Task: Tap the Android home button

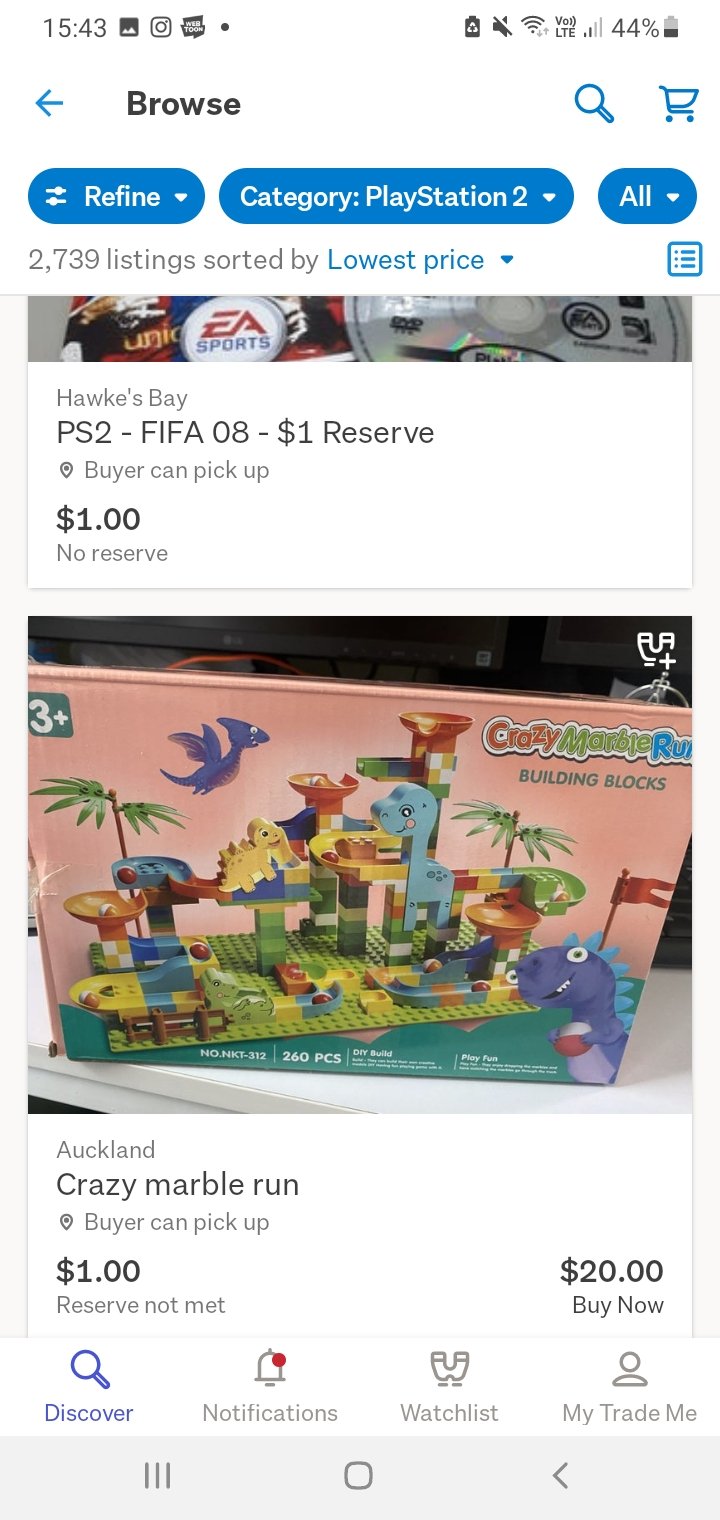Action: pyautogui.click(x=358, y=1475)
